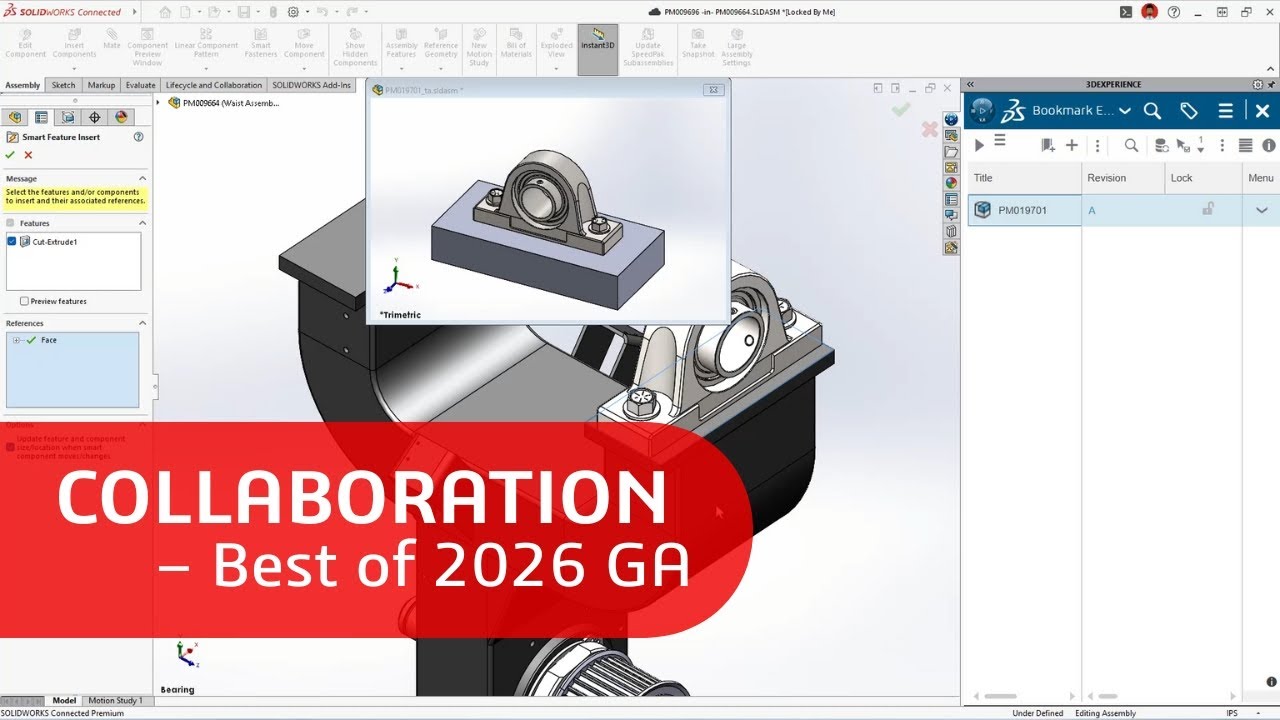Viewport: 1280px width, 720px height.
Task: Click the Options gear in title bar
Action: pos(293,12)
